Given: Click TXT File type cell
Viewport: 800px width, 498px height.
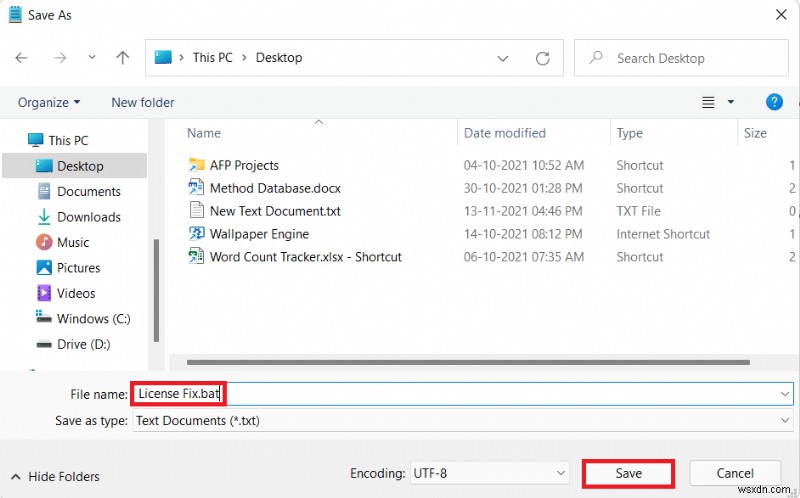Looking at the screenshot, I should (638, 211).
